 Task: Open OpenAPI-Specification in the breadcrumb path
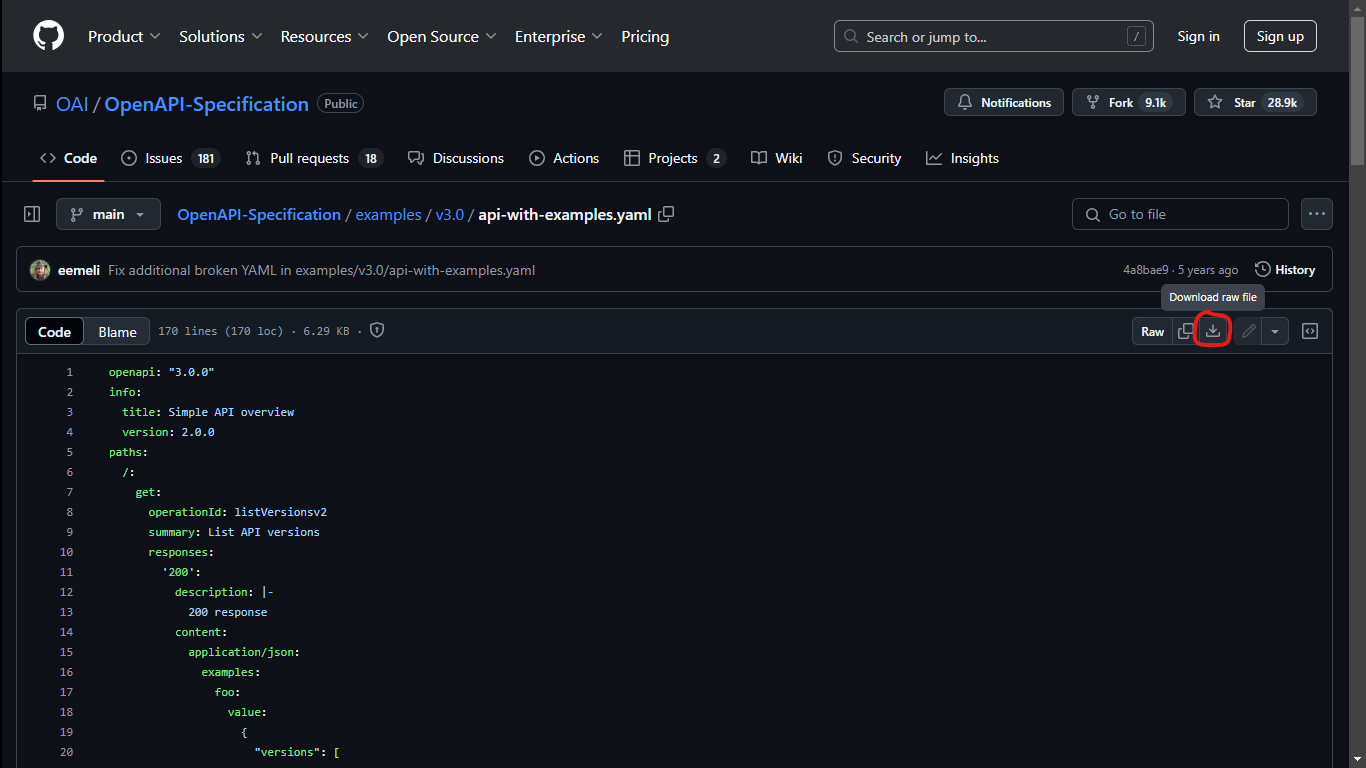coord(259,214)
